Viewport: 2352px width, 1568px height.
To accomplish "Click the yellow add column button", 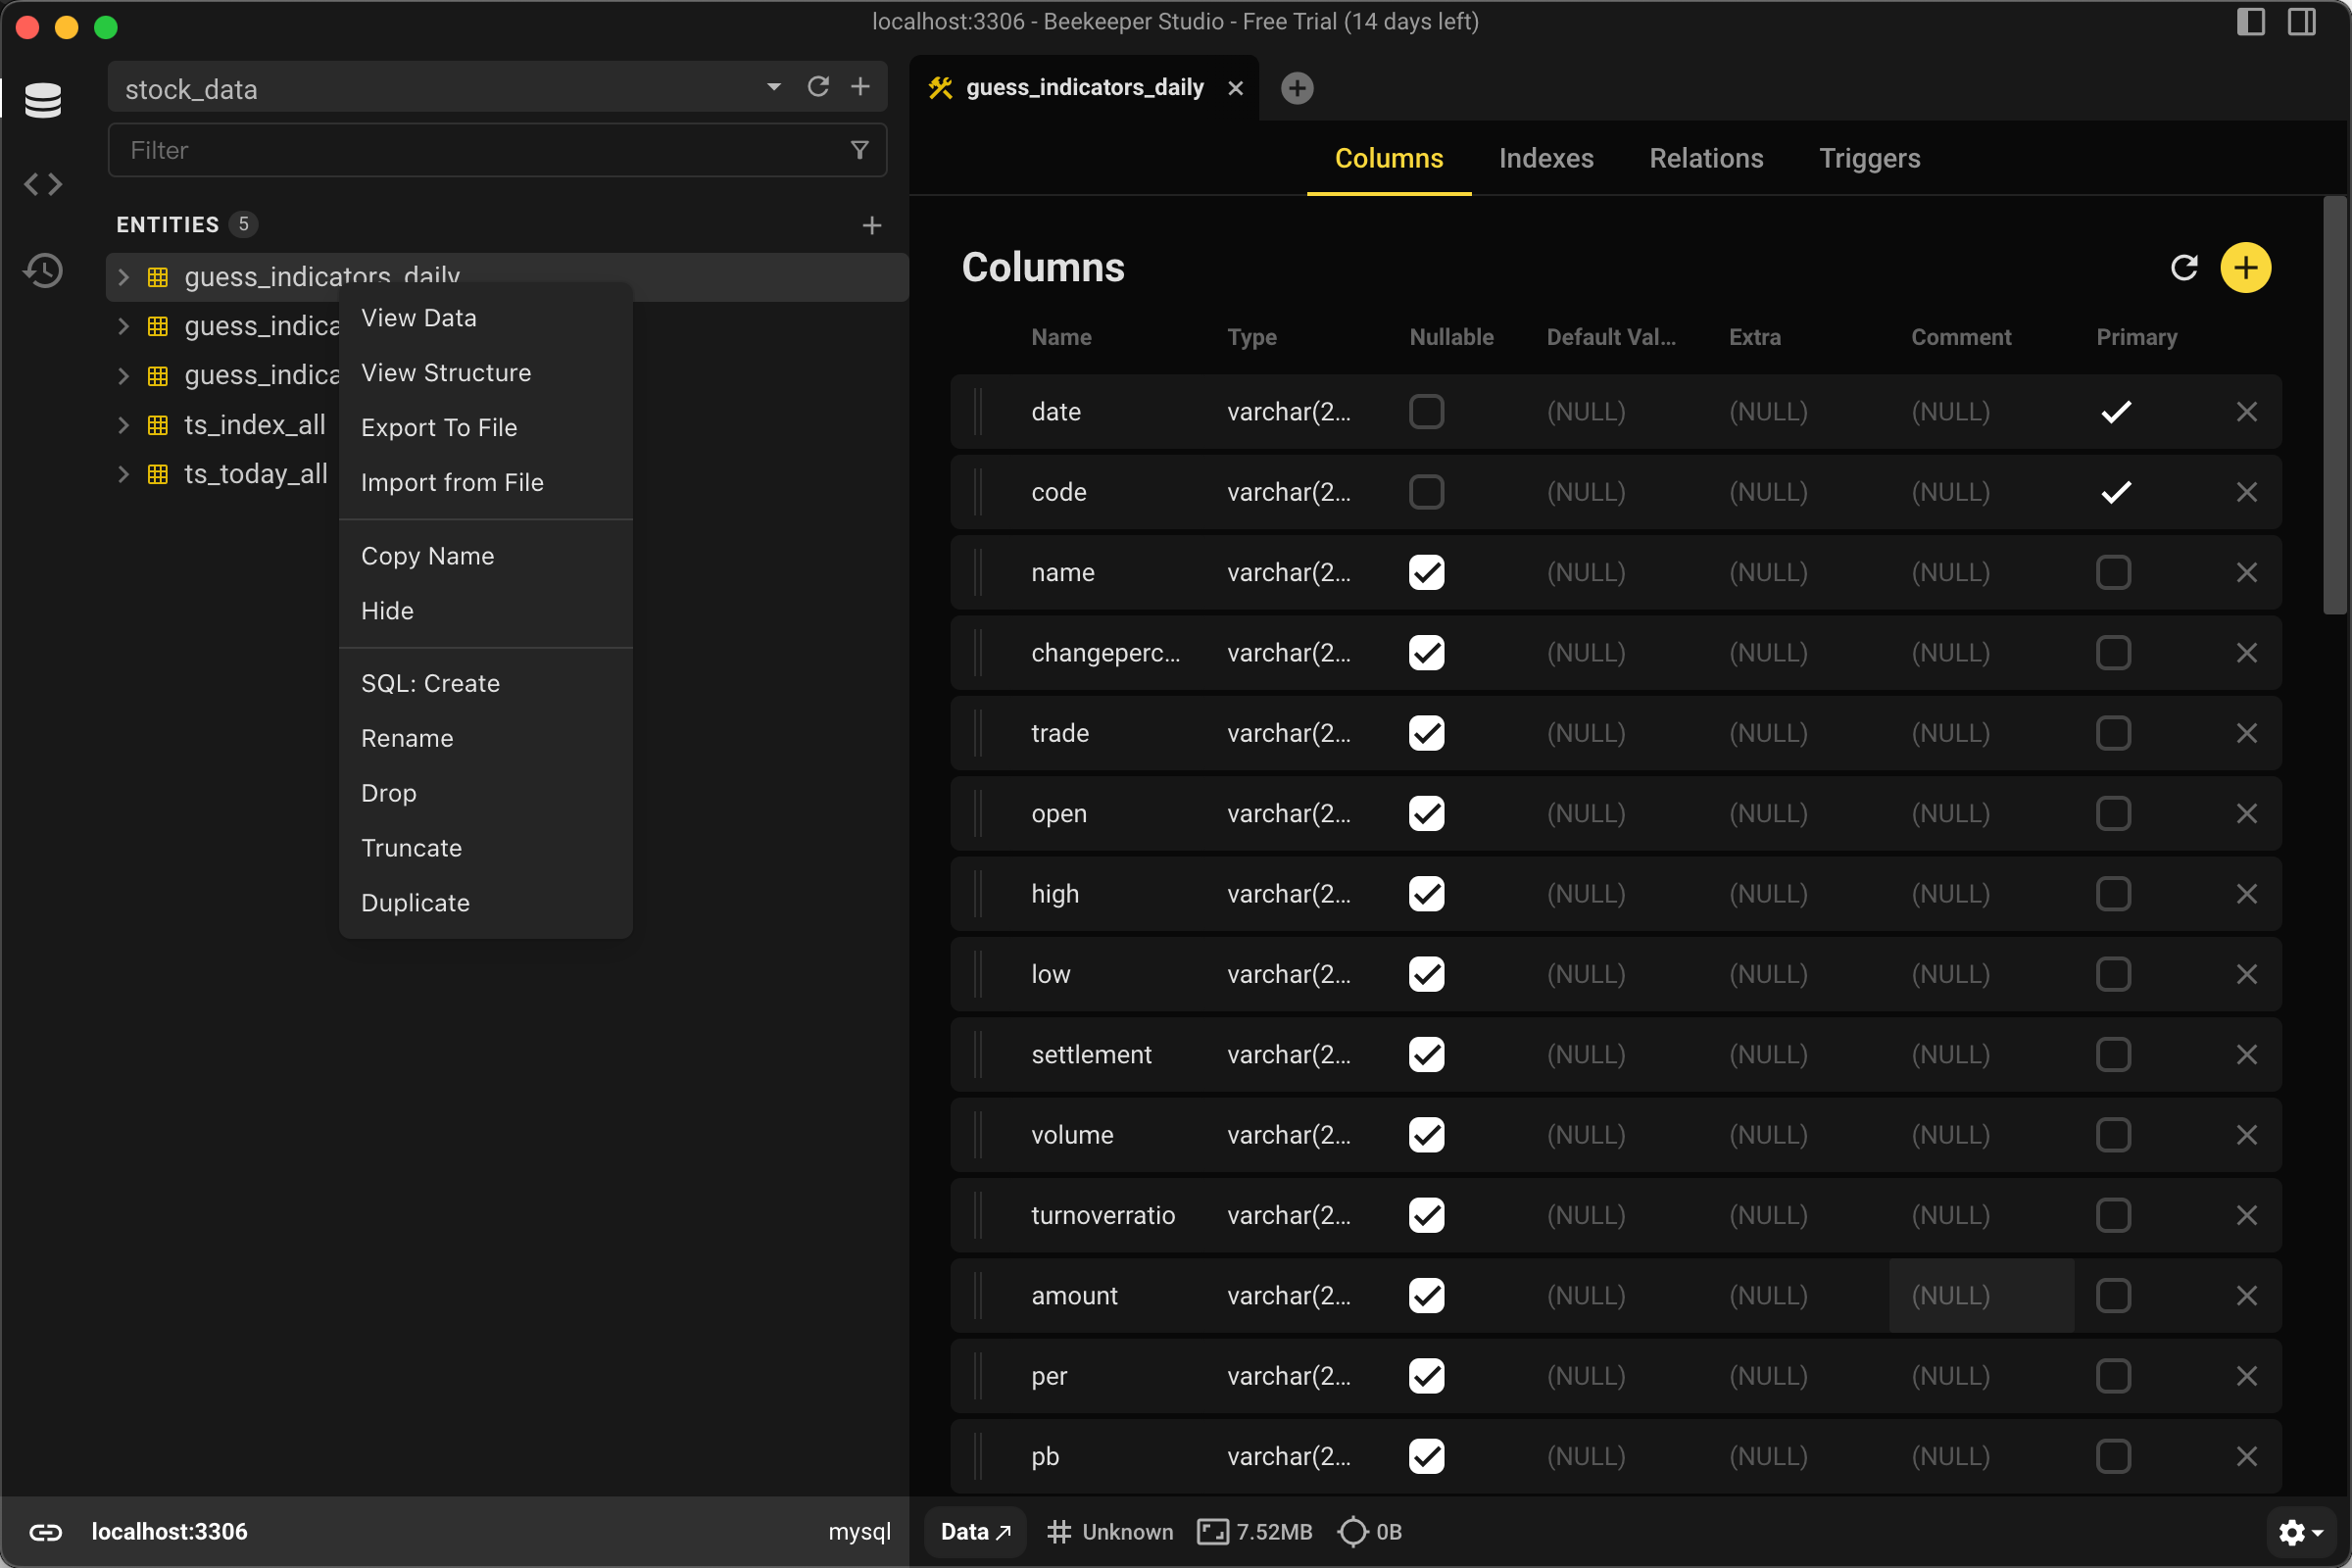I will (x=2245, y=268).
